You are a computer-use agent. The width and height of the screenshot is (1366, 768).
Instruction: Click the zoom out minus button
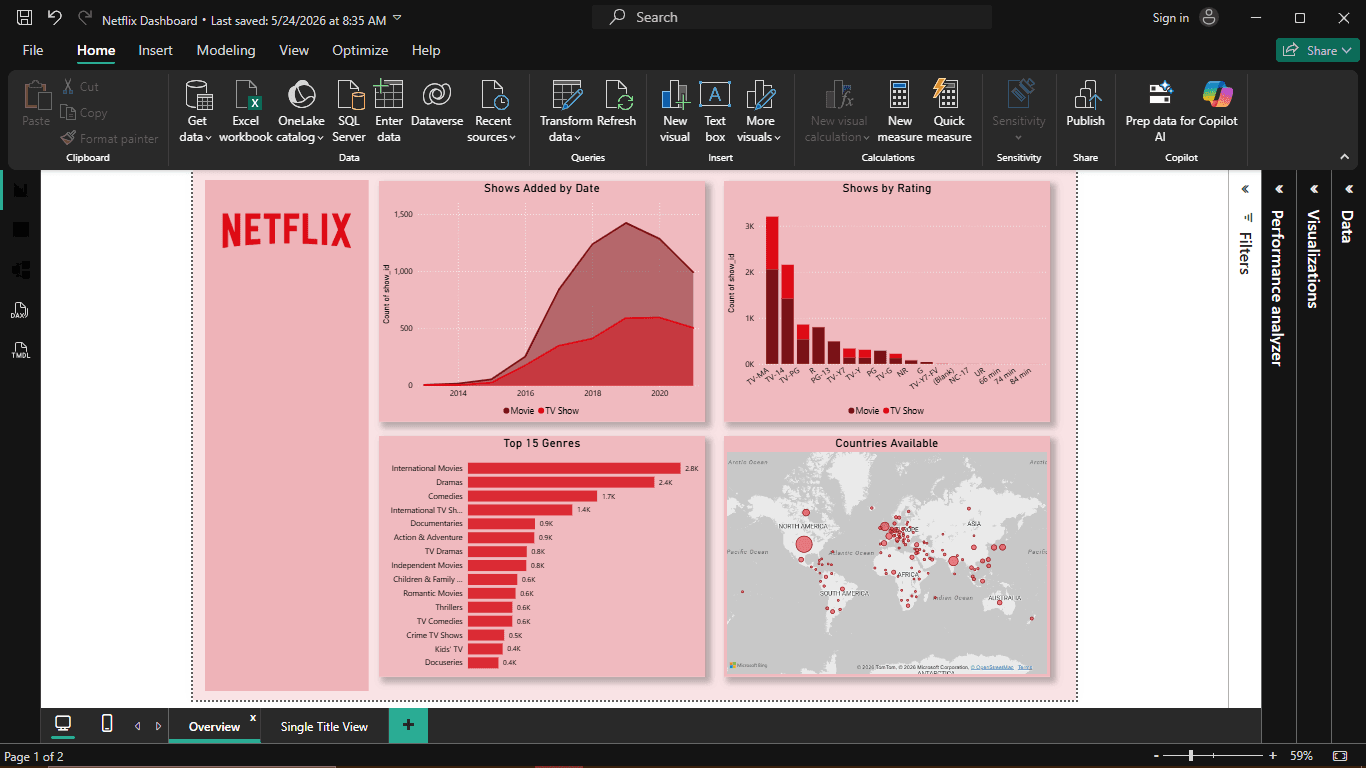(1158, 756)
